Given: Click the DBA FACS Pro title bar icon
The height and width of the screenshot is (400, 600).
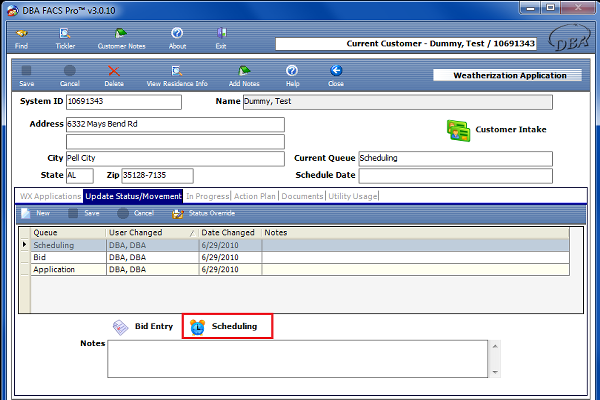Looking at the screenshot, I should pyautogui.click(x=13, y=11).
